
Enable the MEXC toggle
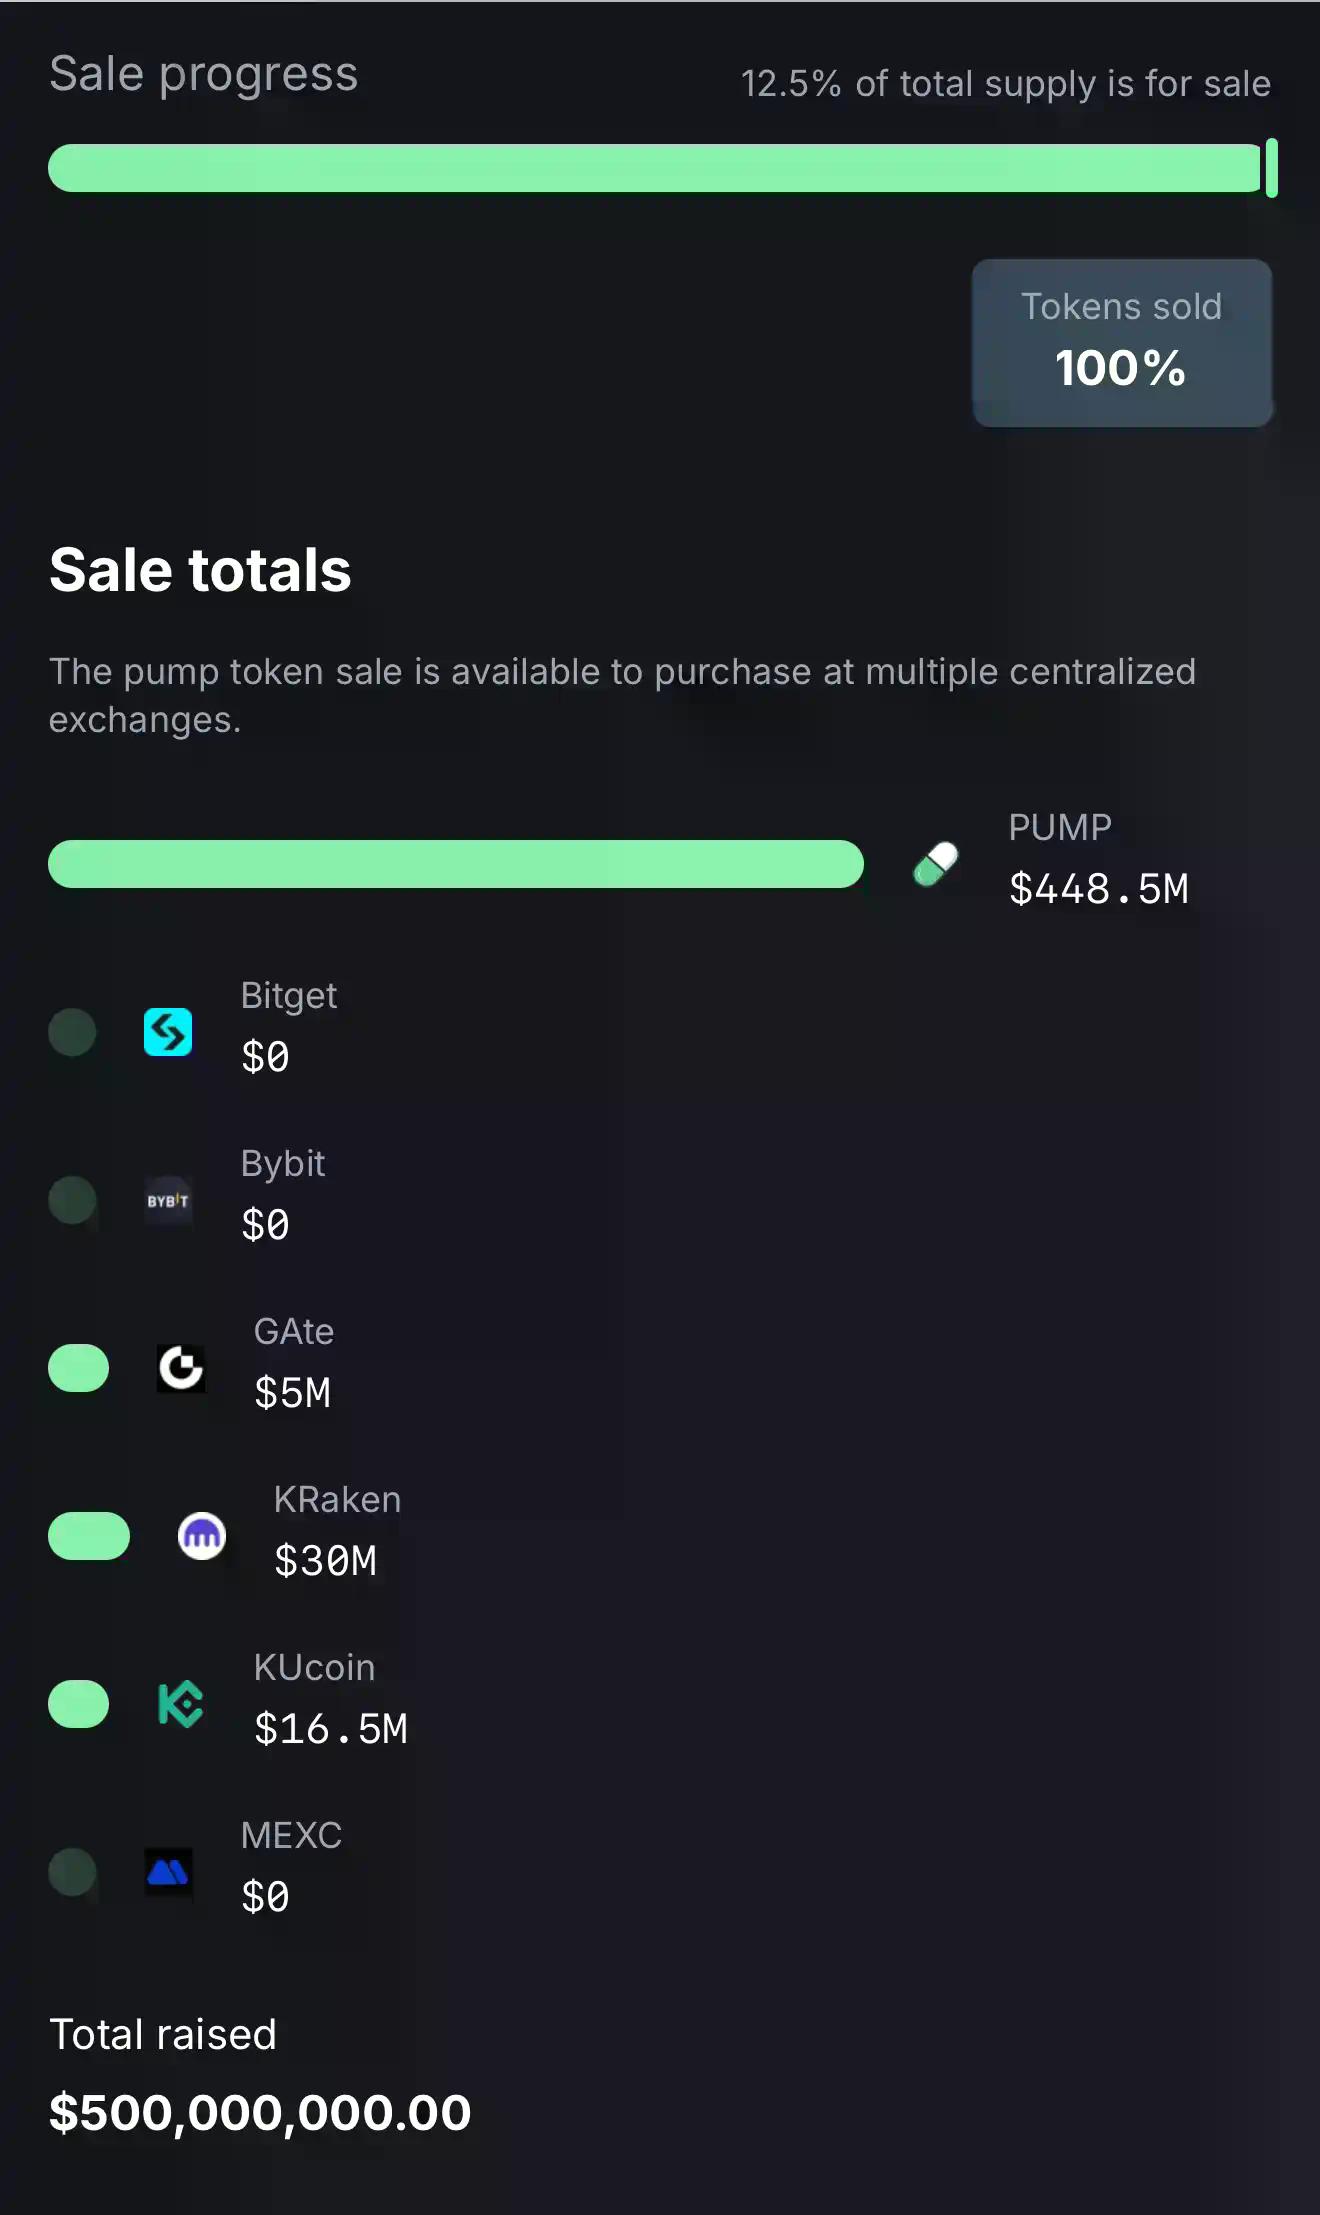[x=74, y=1873]
